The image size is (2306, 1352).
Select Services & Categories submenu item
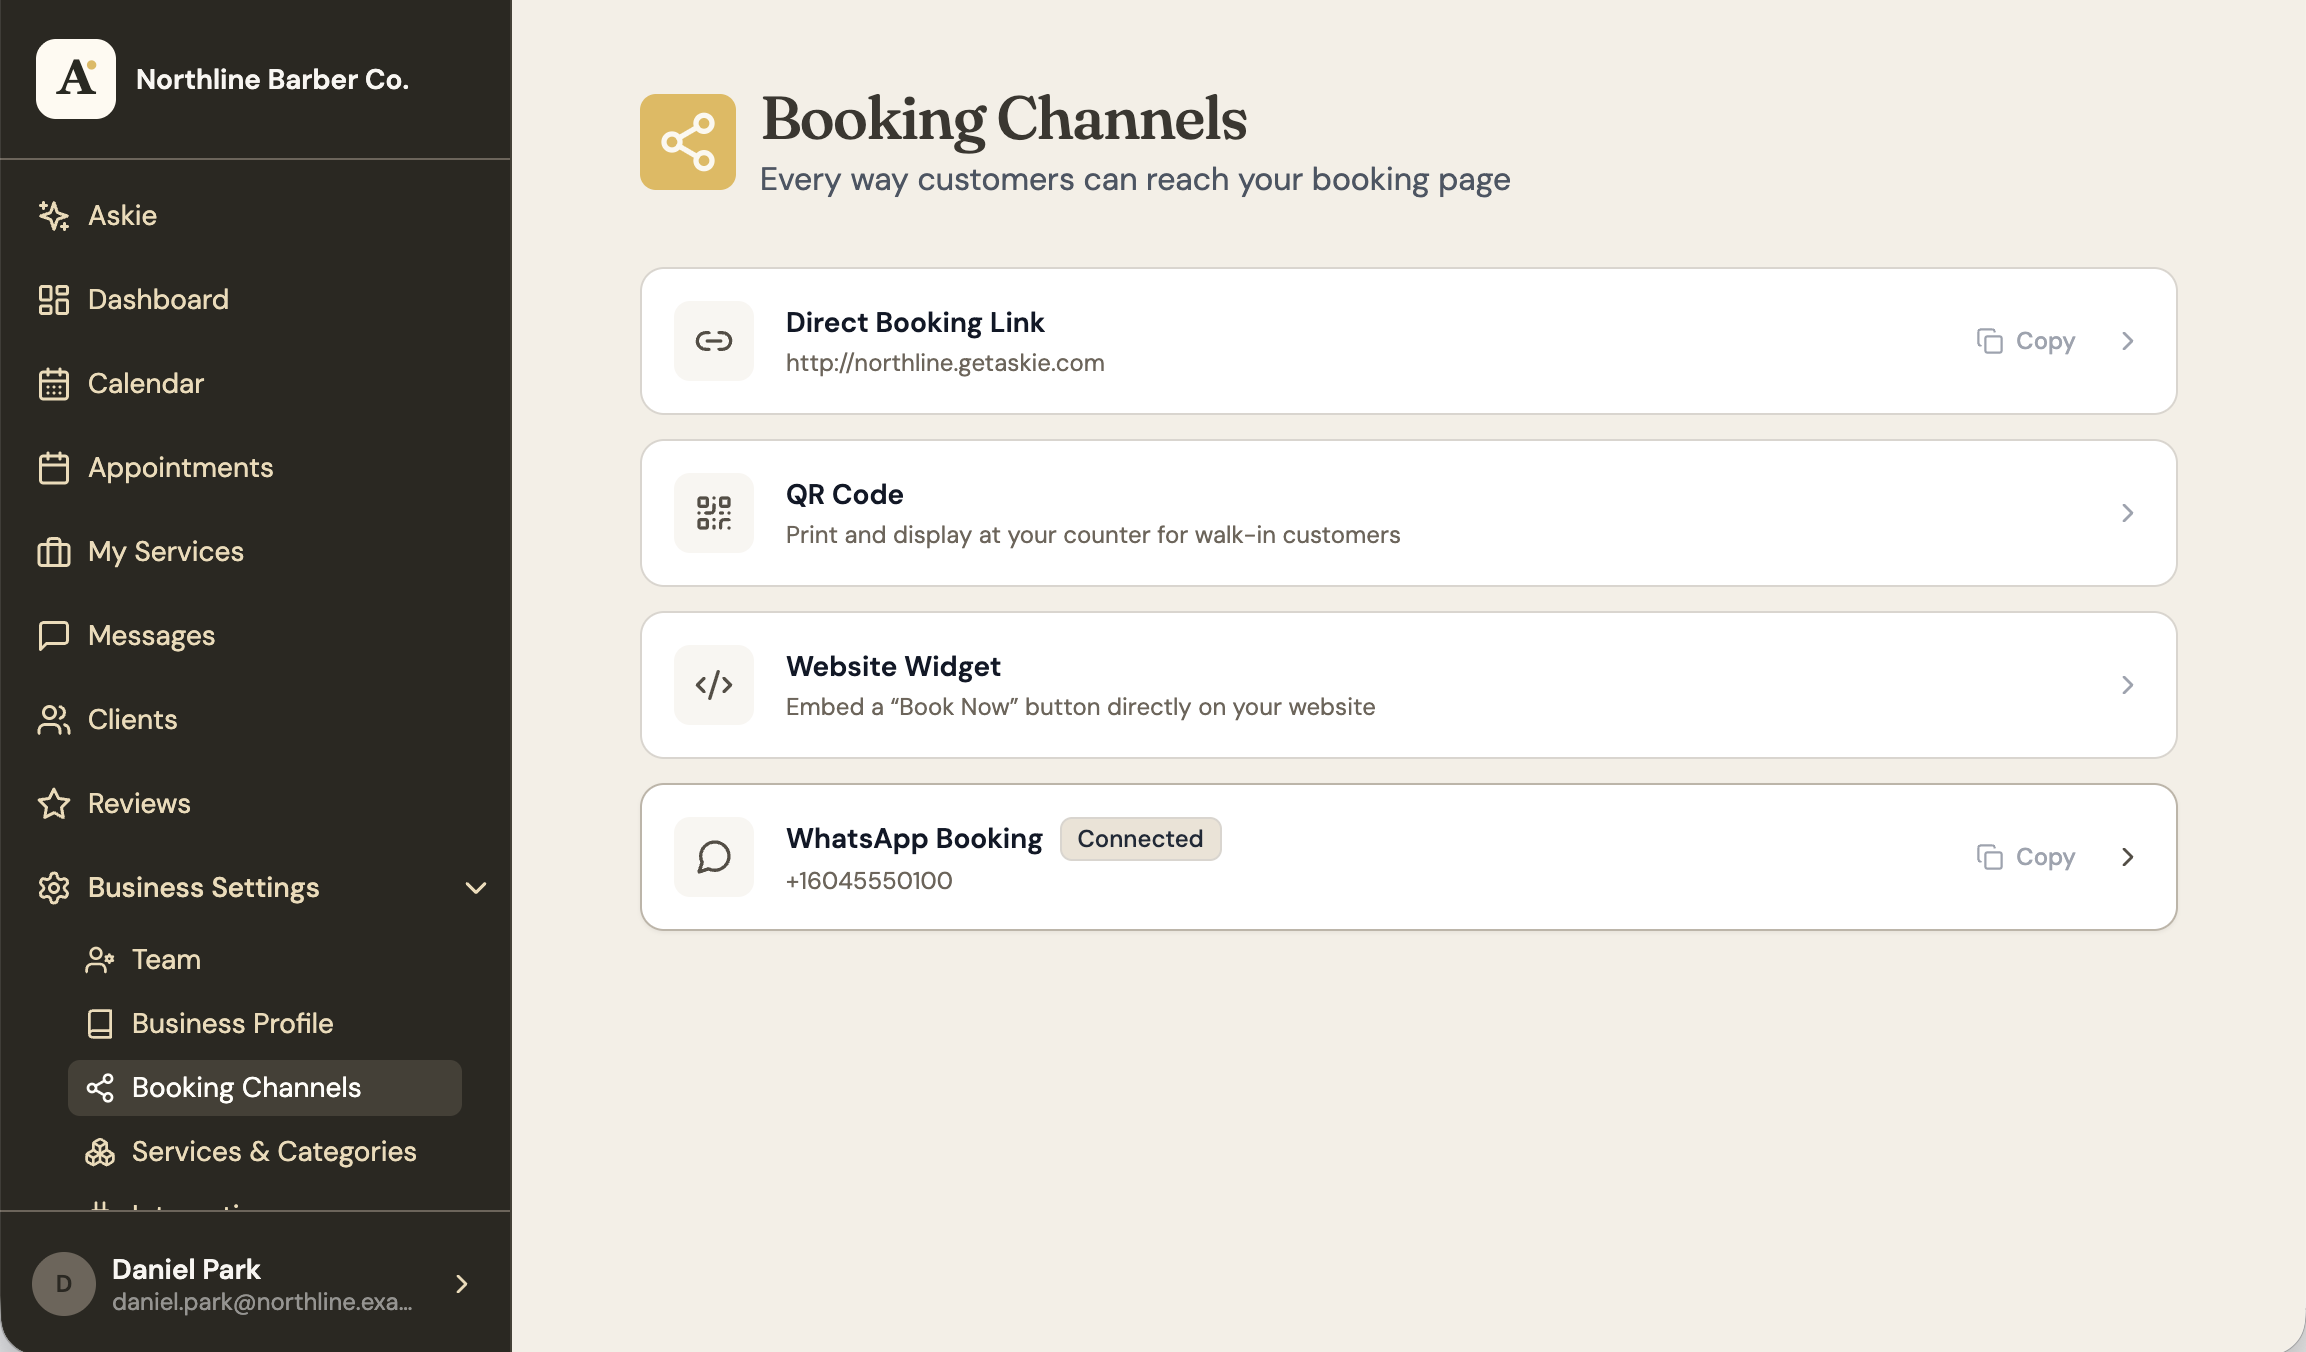(x=265, y=1151)
